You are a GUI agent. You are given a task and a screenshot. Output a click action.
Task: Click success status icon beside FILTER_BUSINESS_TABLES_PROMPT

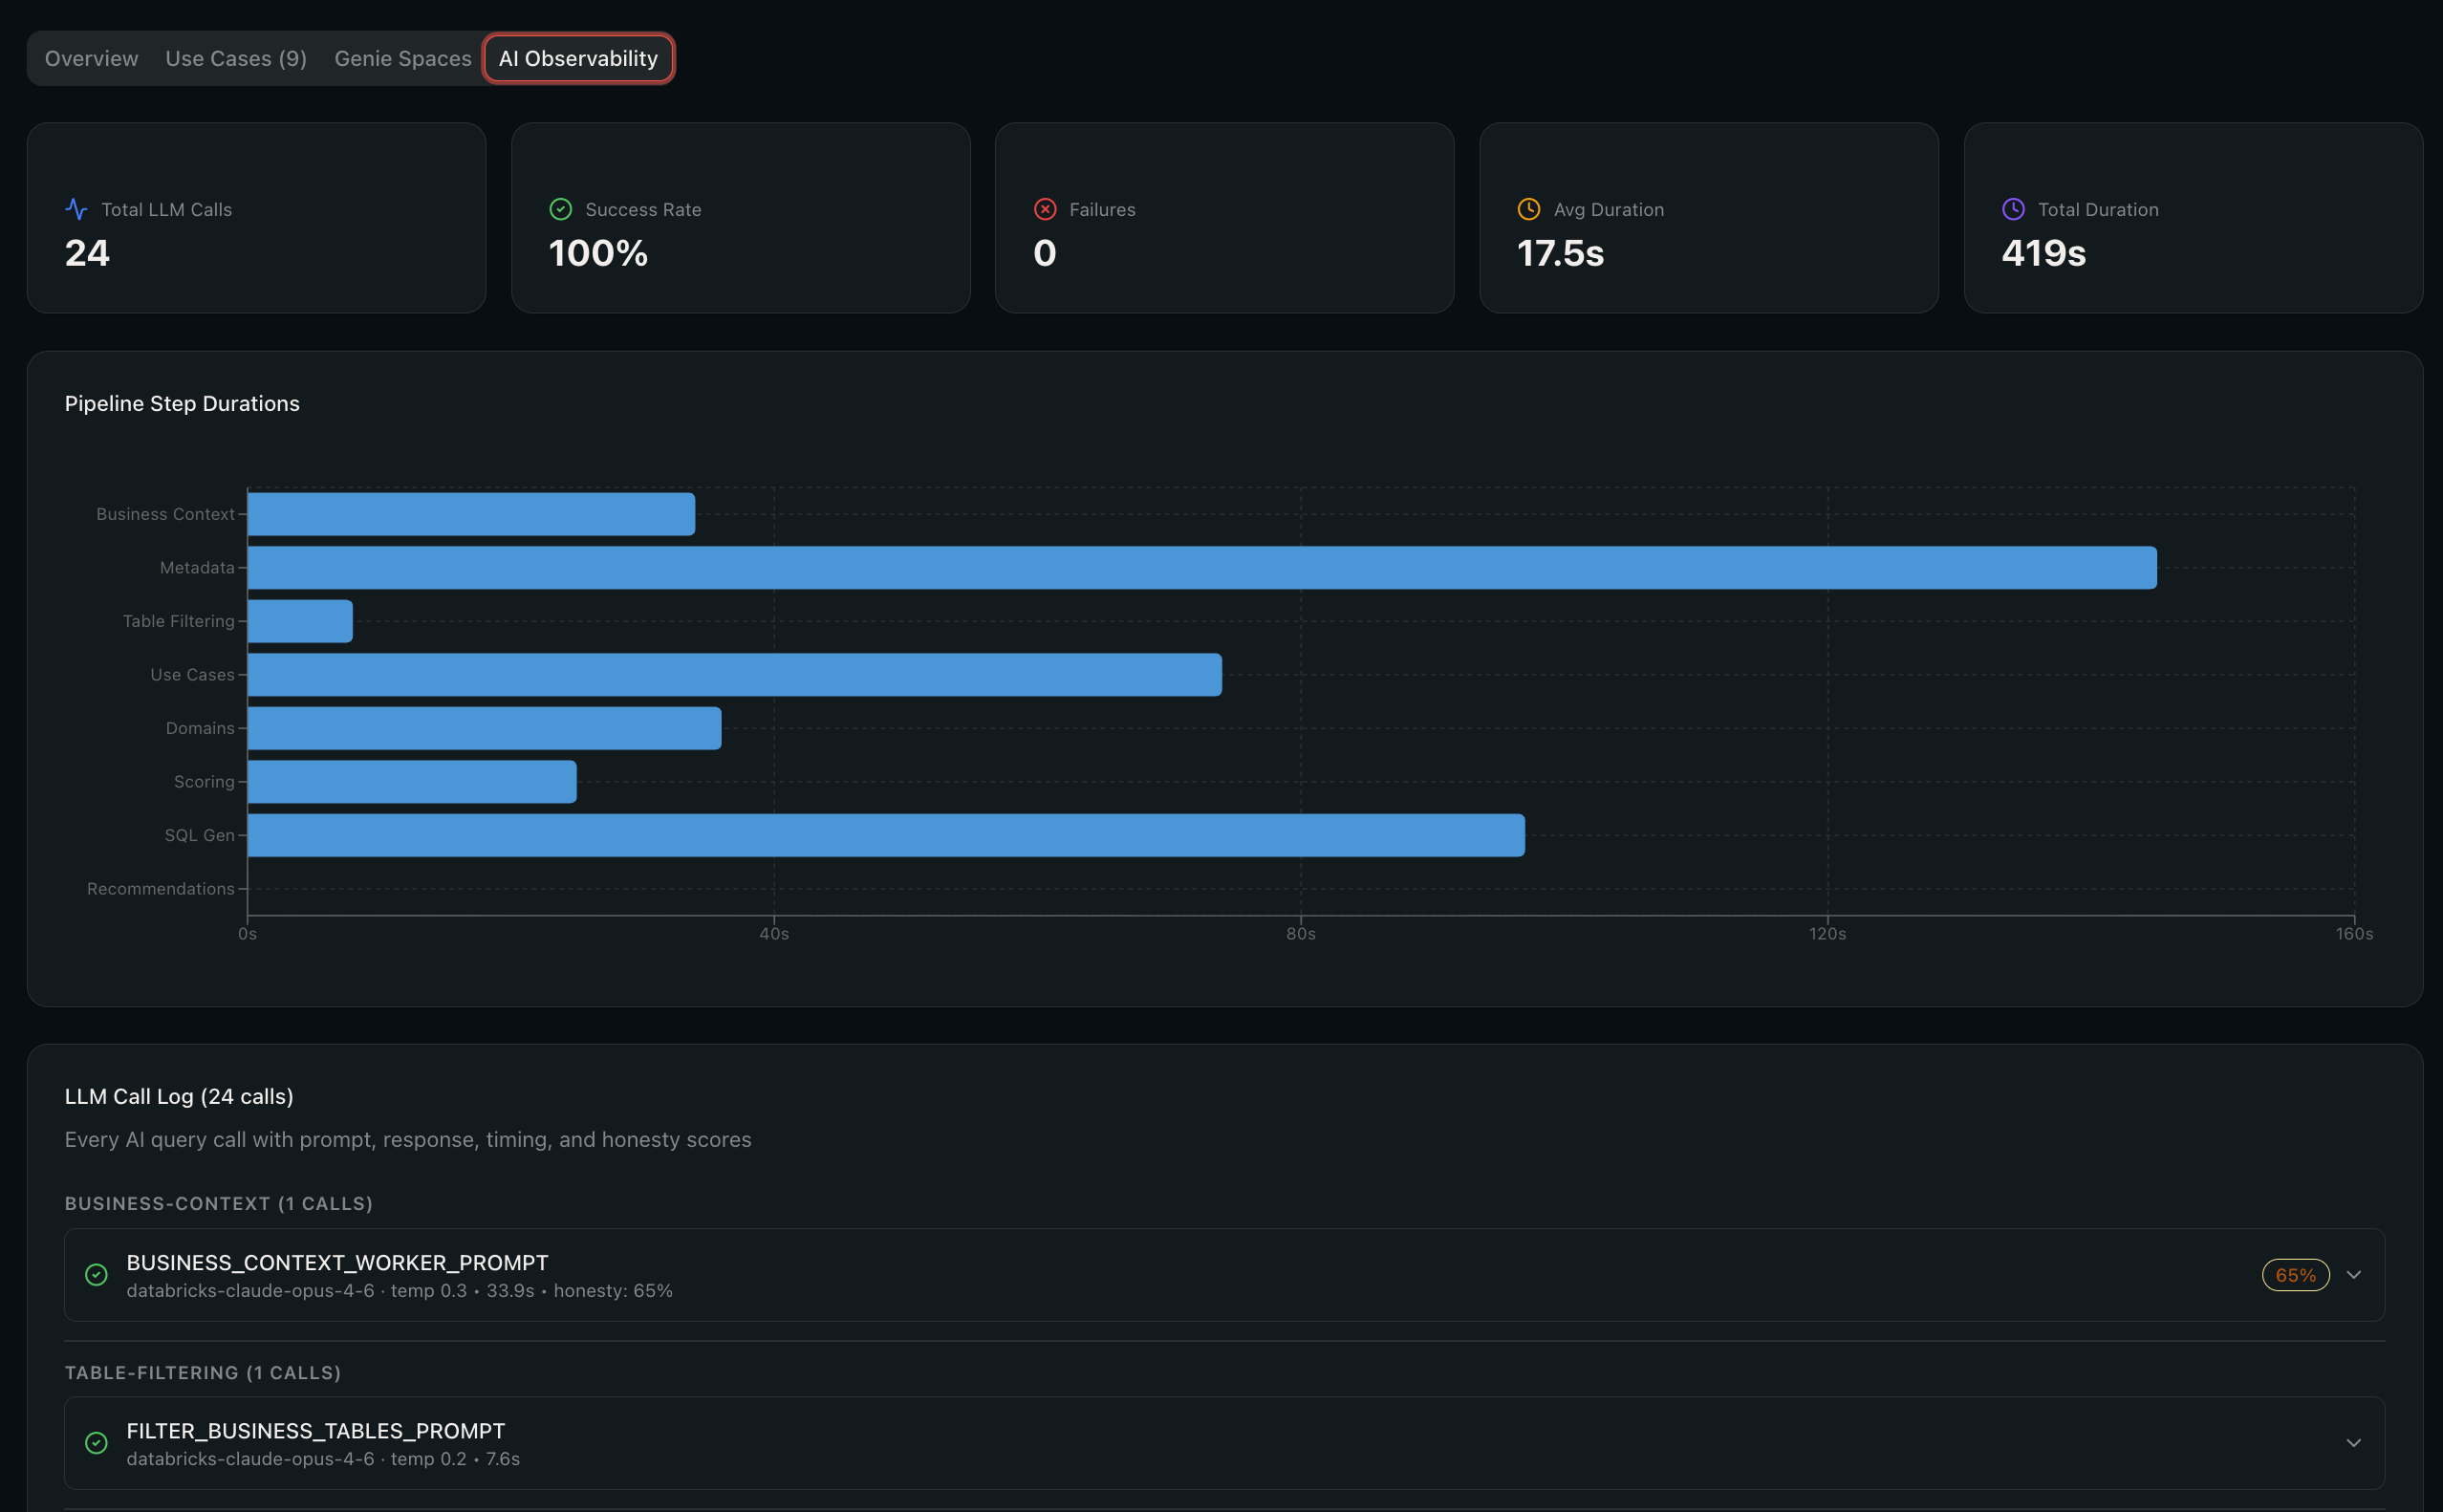pos(96,1443)
